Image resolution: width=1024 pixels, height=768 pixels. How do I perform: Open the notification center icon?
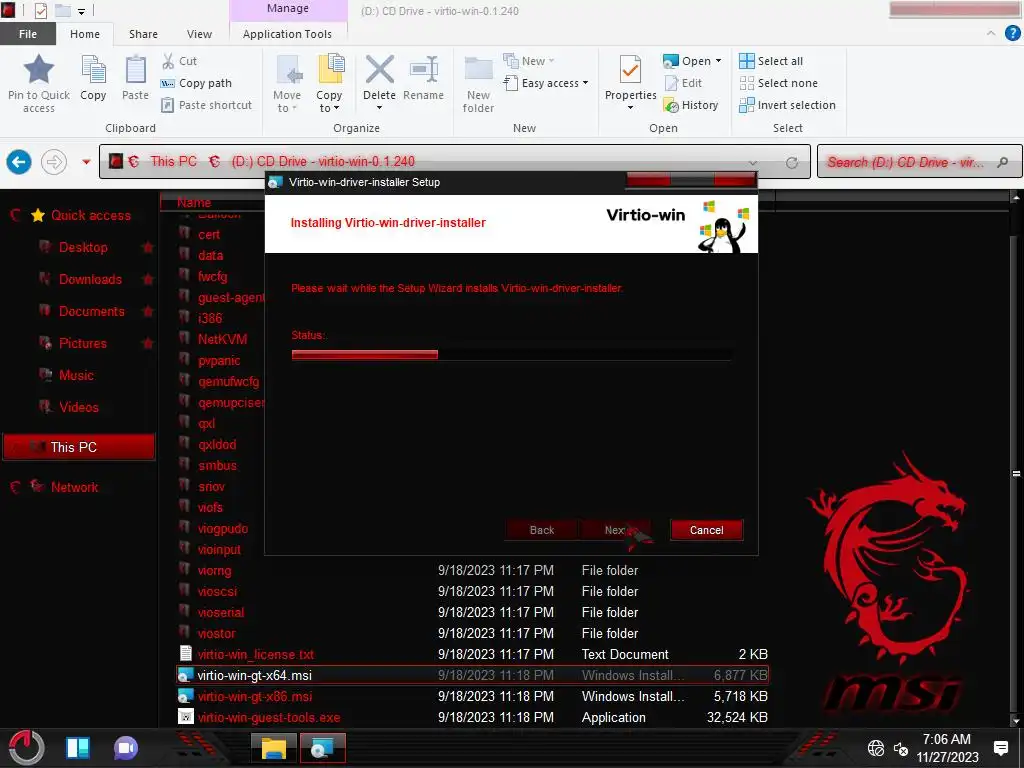coord(1000,748)
